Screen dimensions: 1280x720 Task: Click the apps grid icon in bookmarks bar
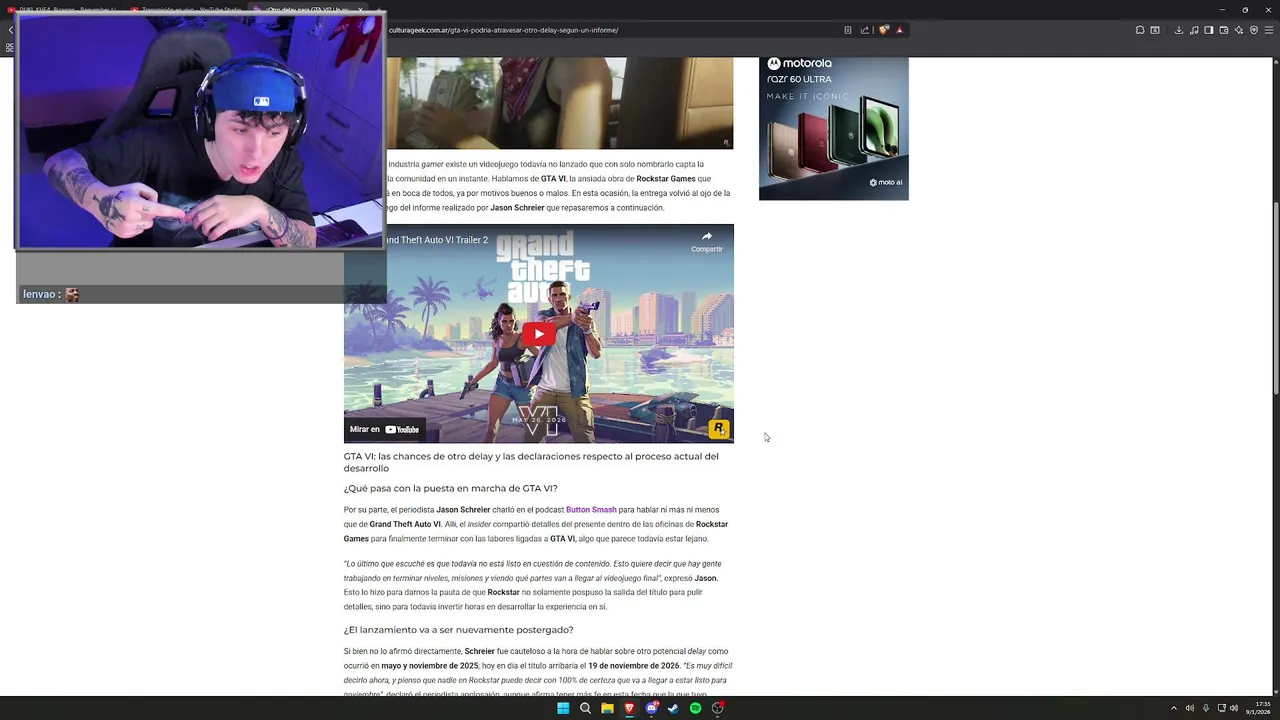point(10,47)
